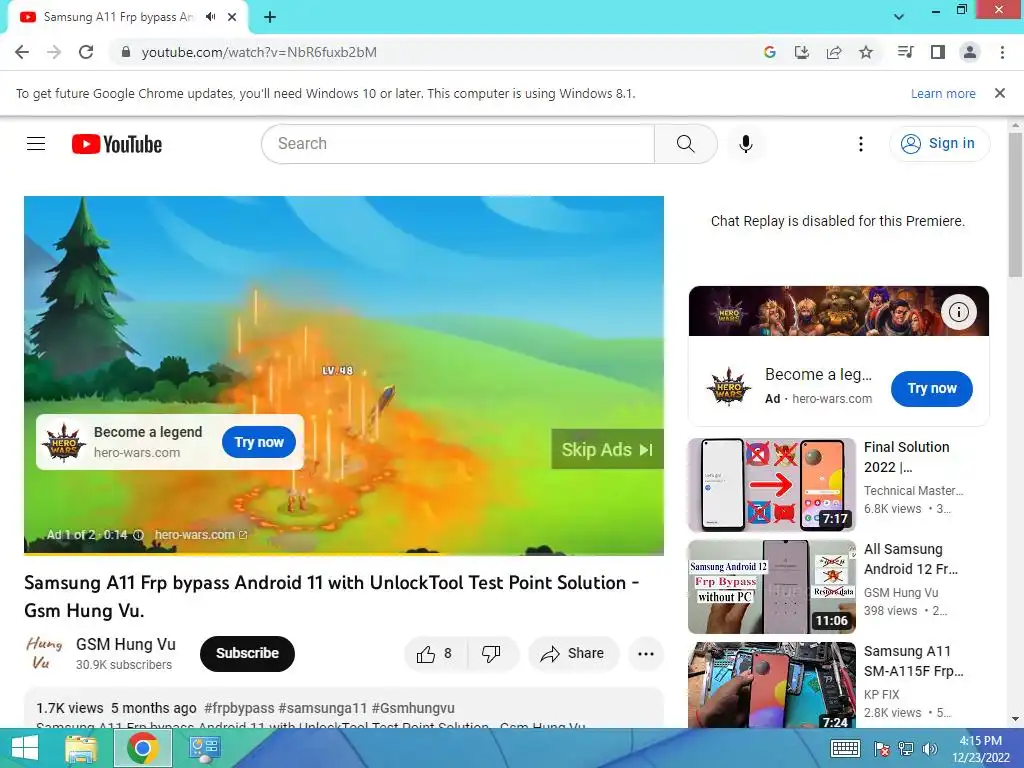
Task: Open the tab search chevron
Action: (899, 17)
